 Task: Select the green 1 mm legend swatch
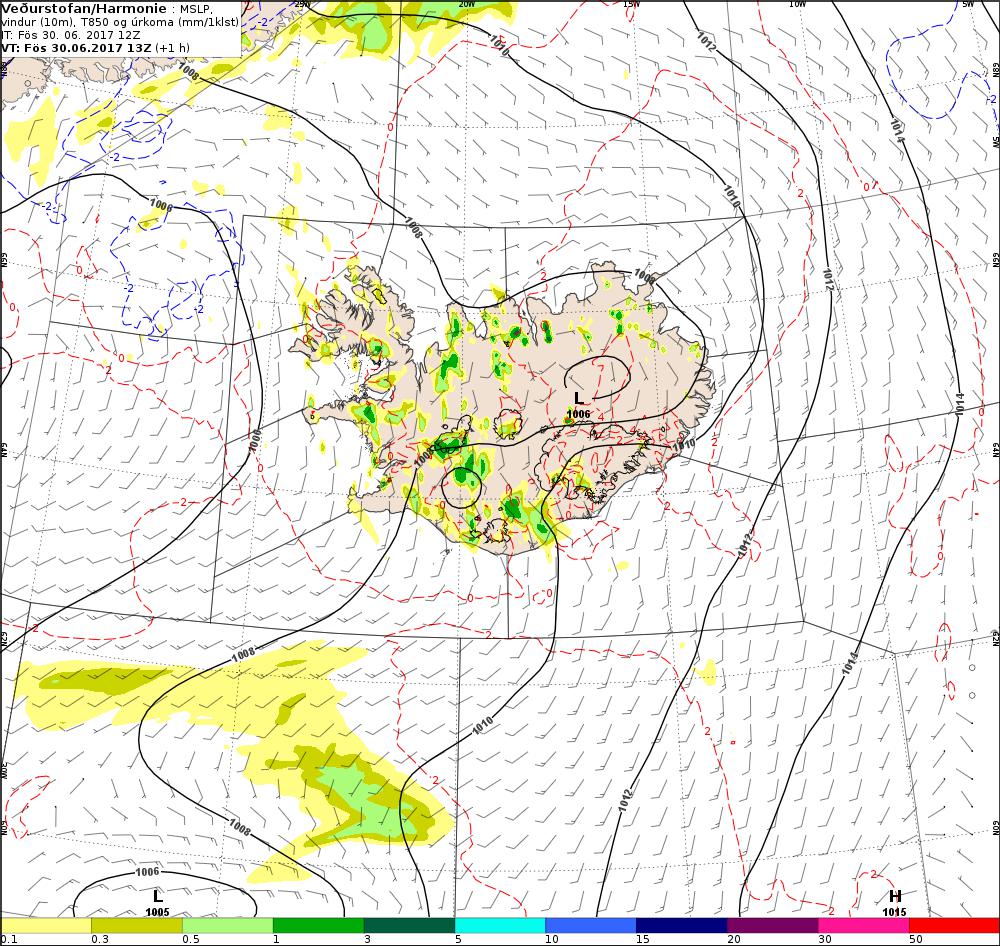pyautogui.click(x=318, y=926)
